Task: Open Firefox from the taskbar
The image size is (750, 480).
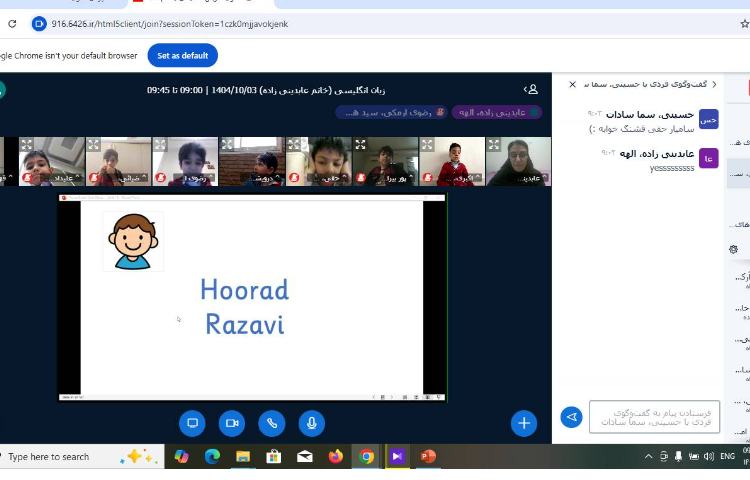Action: coord(335,457)
